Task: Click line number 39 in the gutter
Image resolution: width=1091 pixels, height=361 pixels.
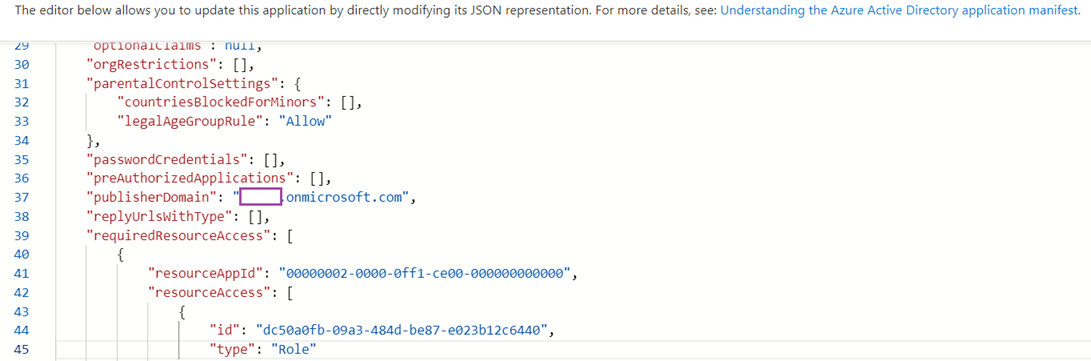Action: [22, 234]
